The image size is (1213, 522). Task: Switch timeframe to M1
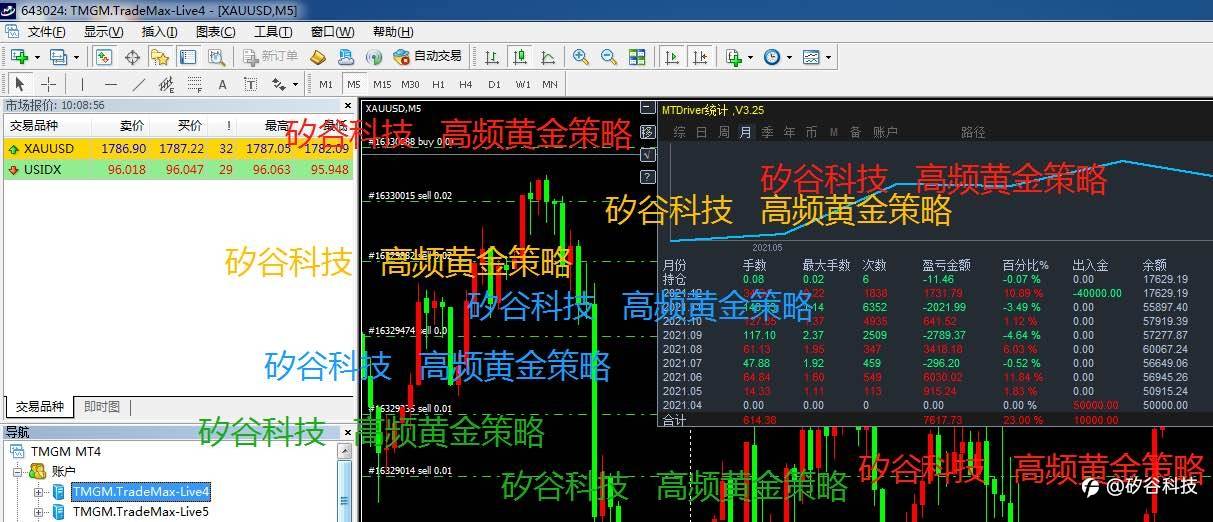326,84
